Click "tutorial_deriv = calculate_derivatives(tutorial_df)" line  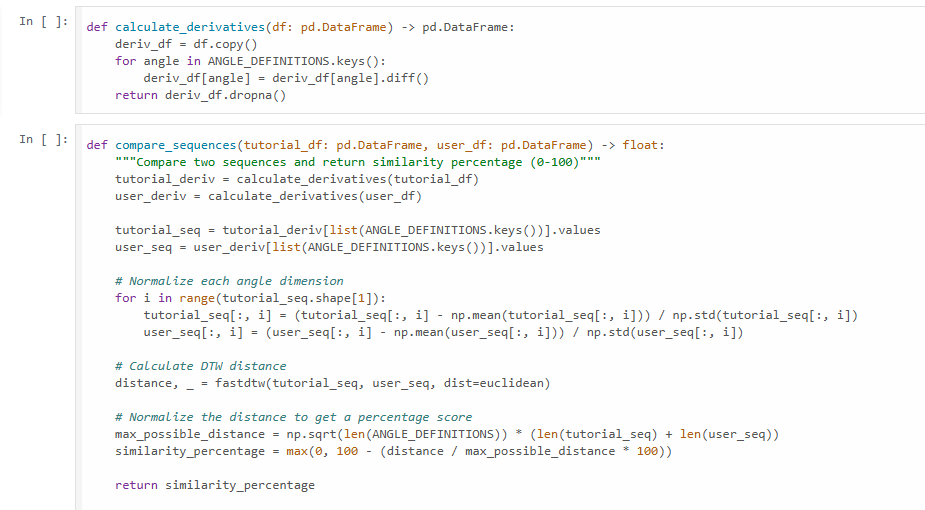tap(297, 179)
